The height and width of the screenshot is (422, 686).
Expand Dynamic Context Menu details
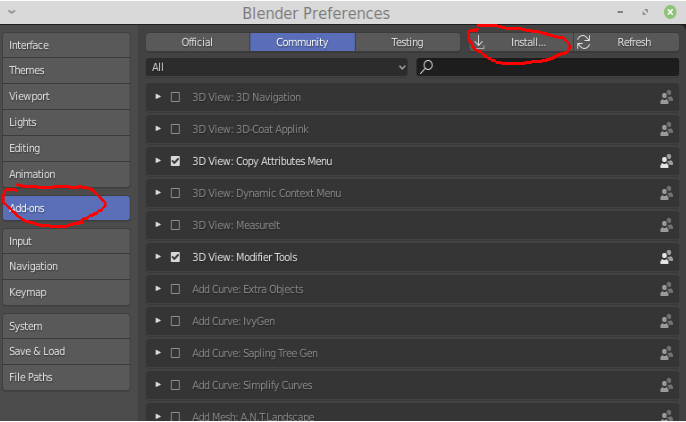[158, 192]
